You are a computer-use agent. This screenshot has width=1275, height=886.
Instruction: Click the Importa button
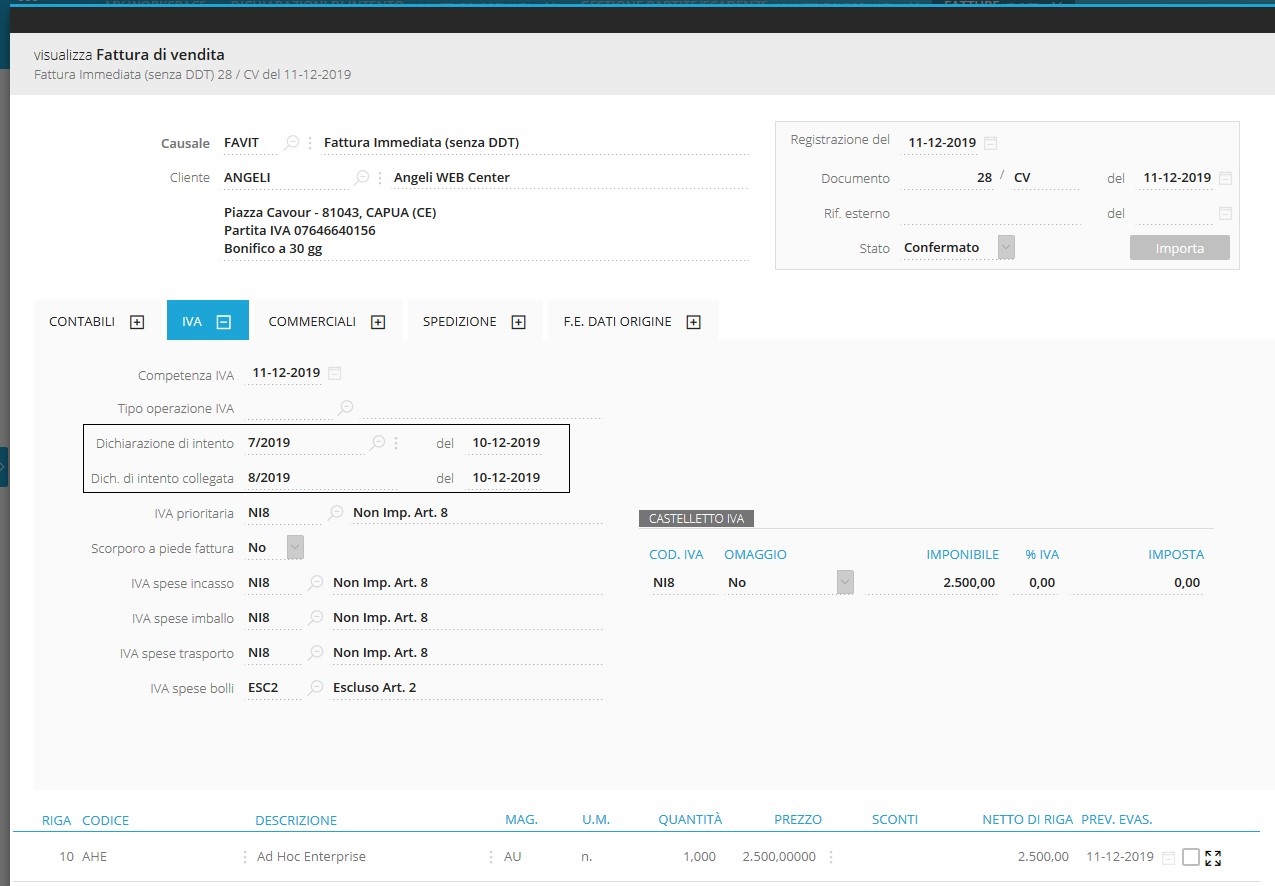[1179, 248]
